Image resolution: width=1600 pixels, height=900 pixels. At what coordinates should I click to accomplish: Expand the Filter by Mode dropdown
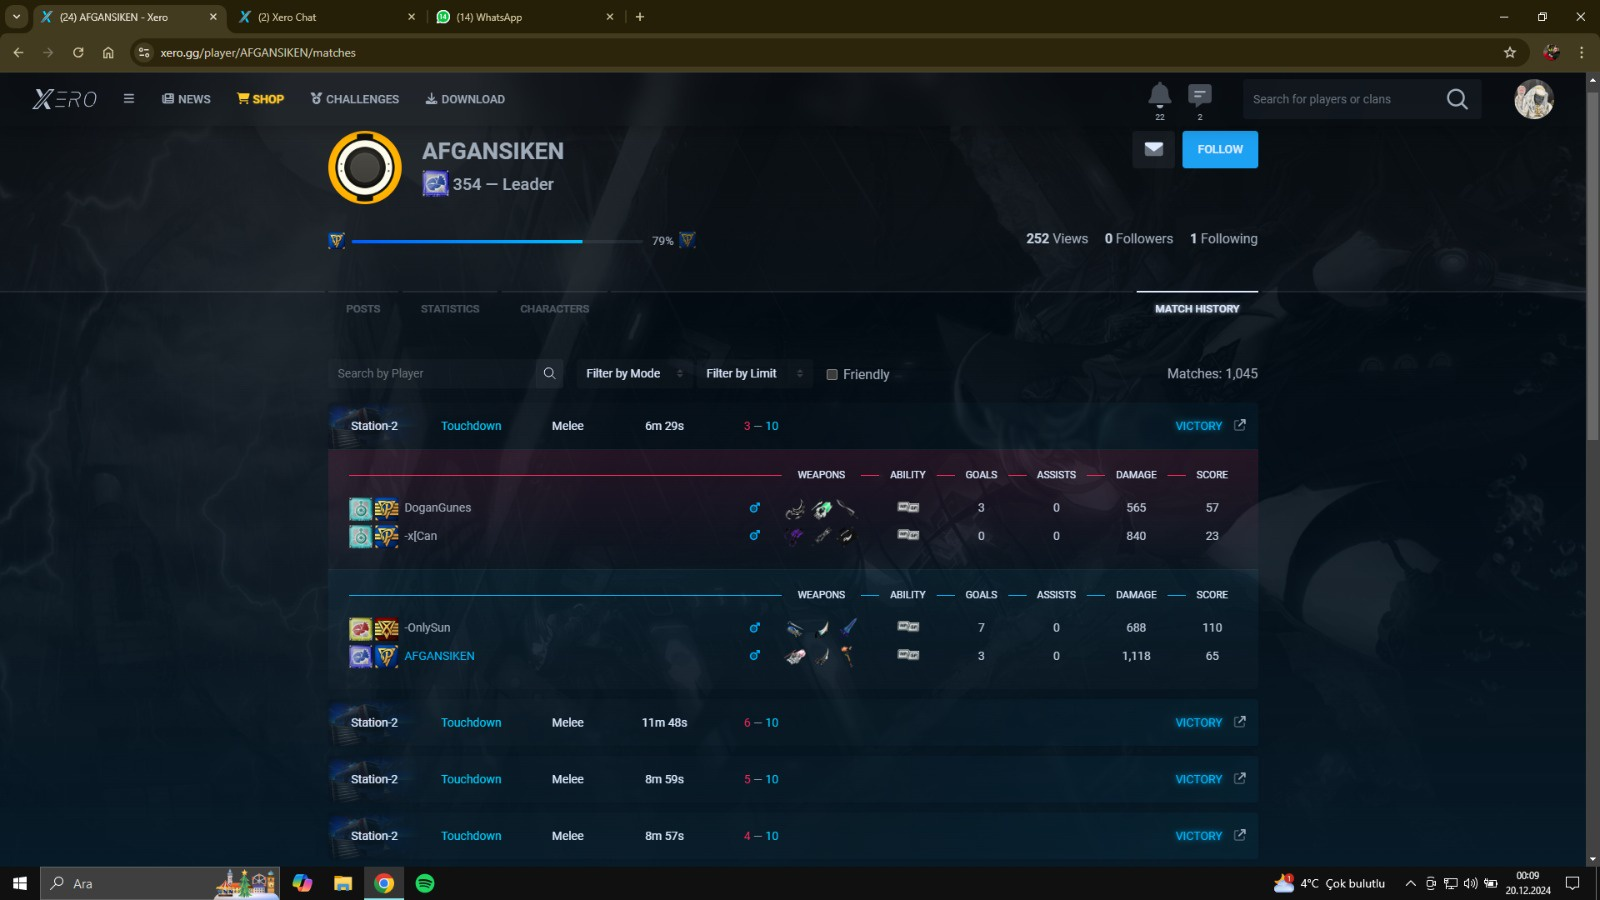point(634,373)
